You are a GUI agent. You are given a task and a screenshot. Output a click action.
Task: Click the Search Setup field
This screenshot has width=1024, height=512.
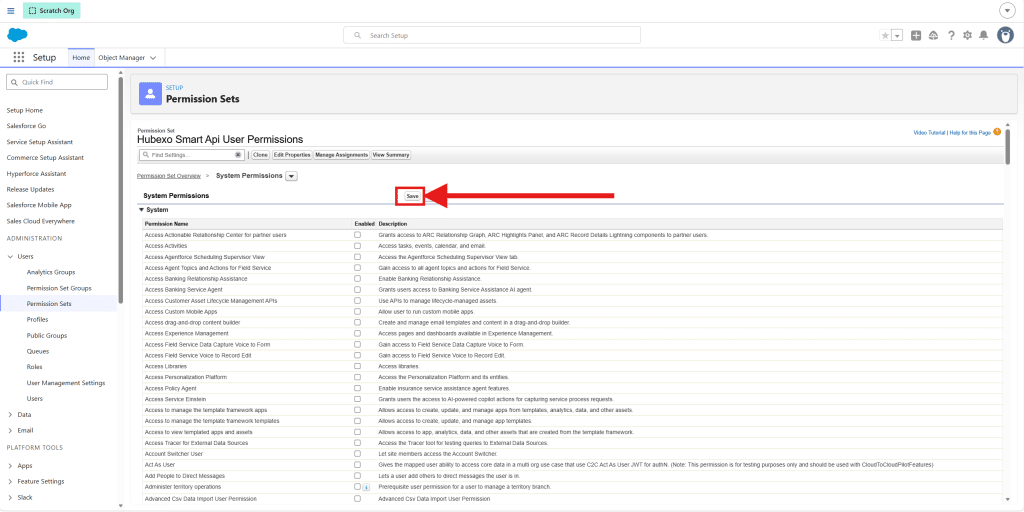tap(492, 35)
